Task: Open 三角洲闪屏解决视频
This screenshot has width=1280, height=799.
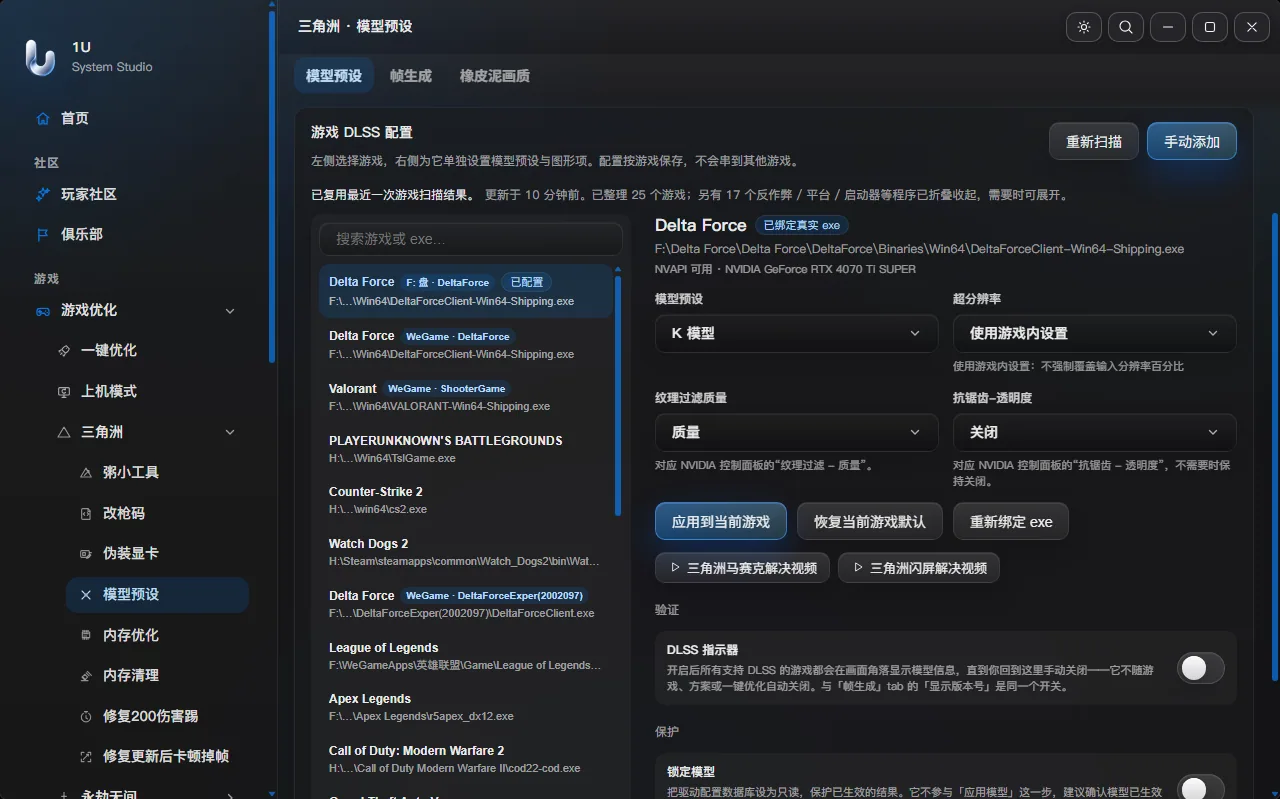Action: point(919,568)
